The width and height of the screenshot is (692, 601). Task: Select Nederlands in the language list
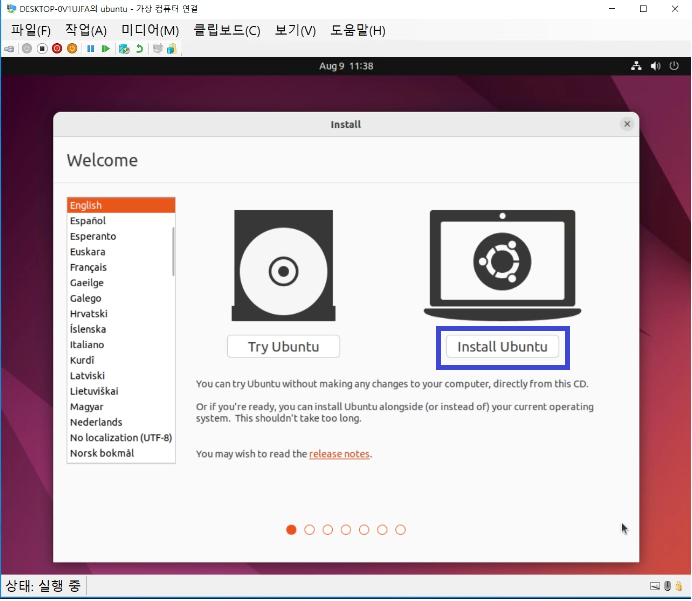click(121, 422)
